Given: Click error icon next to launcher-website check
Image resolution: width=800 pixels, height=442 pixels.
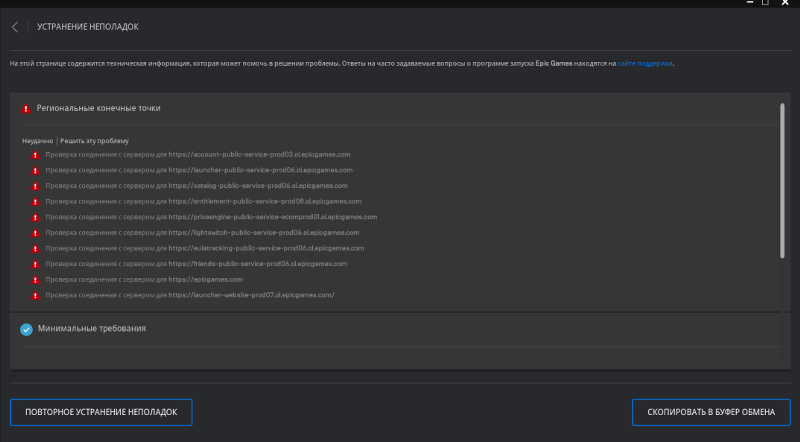Looking at the screenshot, I should 35,296.
